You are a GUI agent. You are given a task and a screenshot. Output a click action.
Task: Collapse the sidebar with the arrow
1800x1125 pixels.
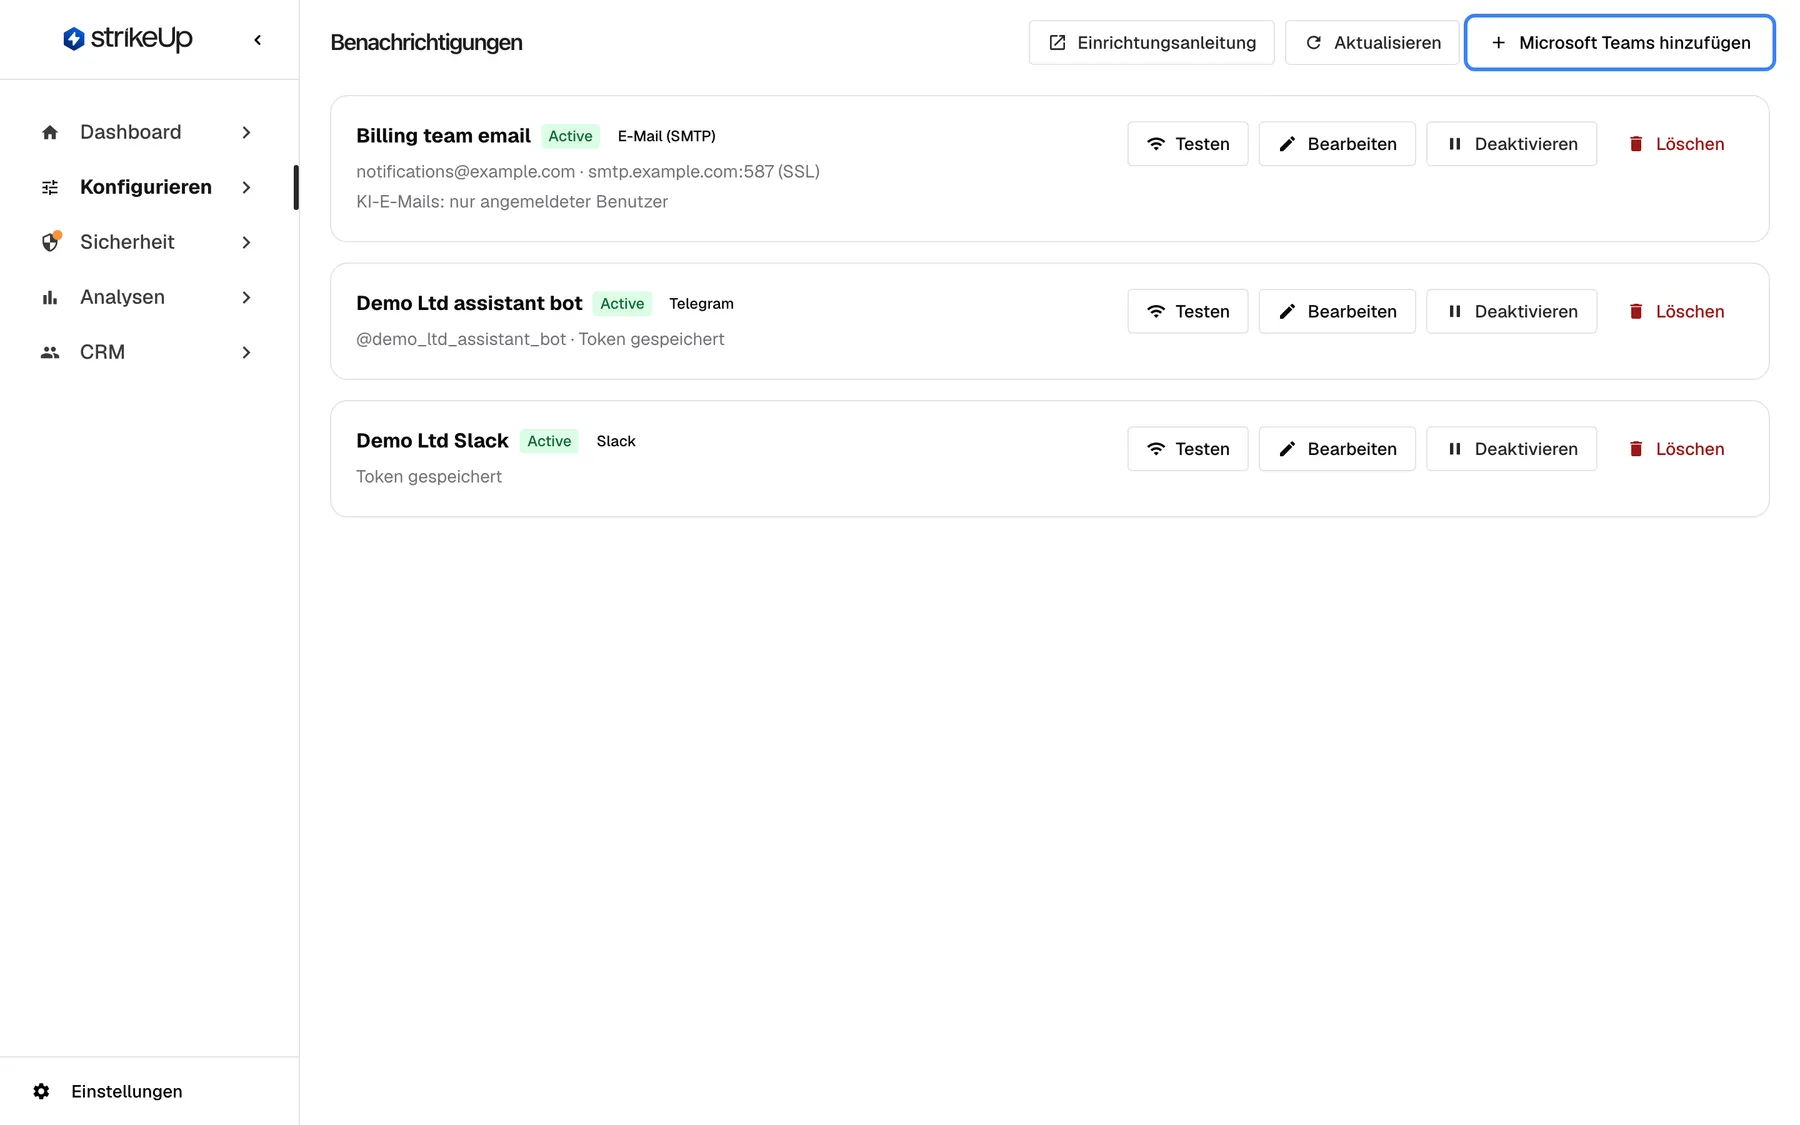click(258, 40)
